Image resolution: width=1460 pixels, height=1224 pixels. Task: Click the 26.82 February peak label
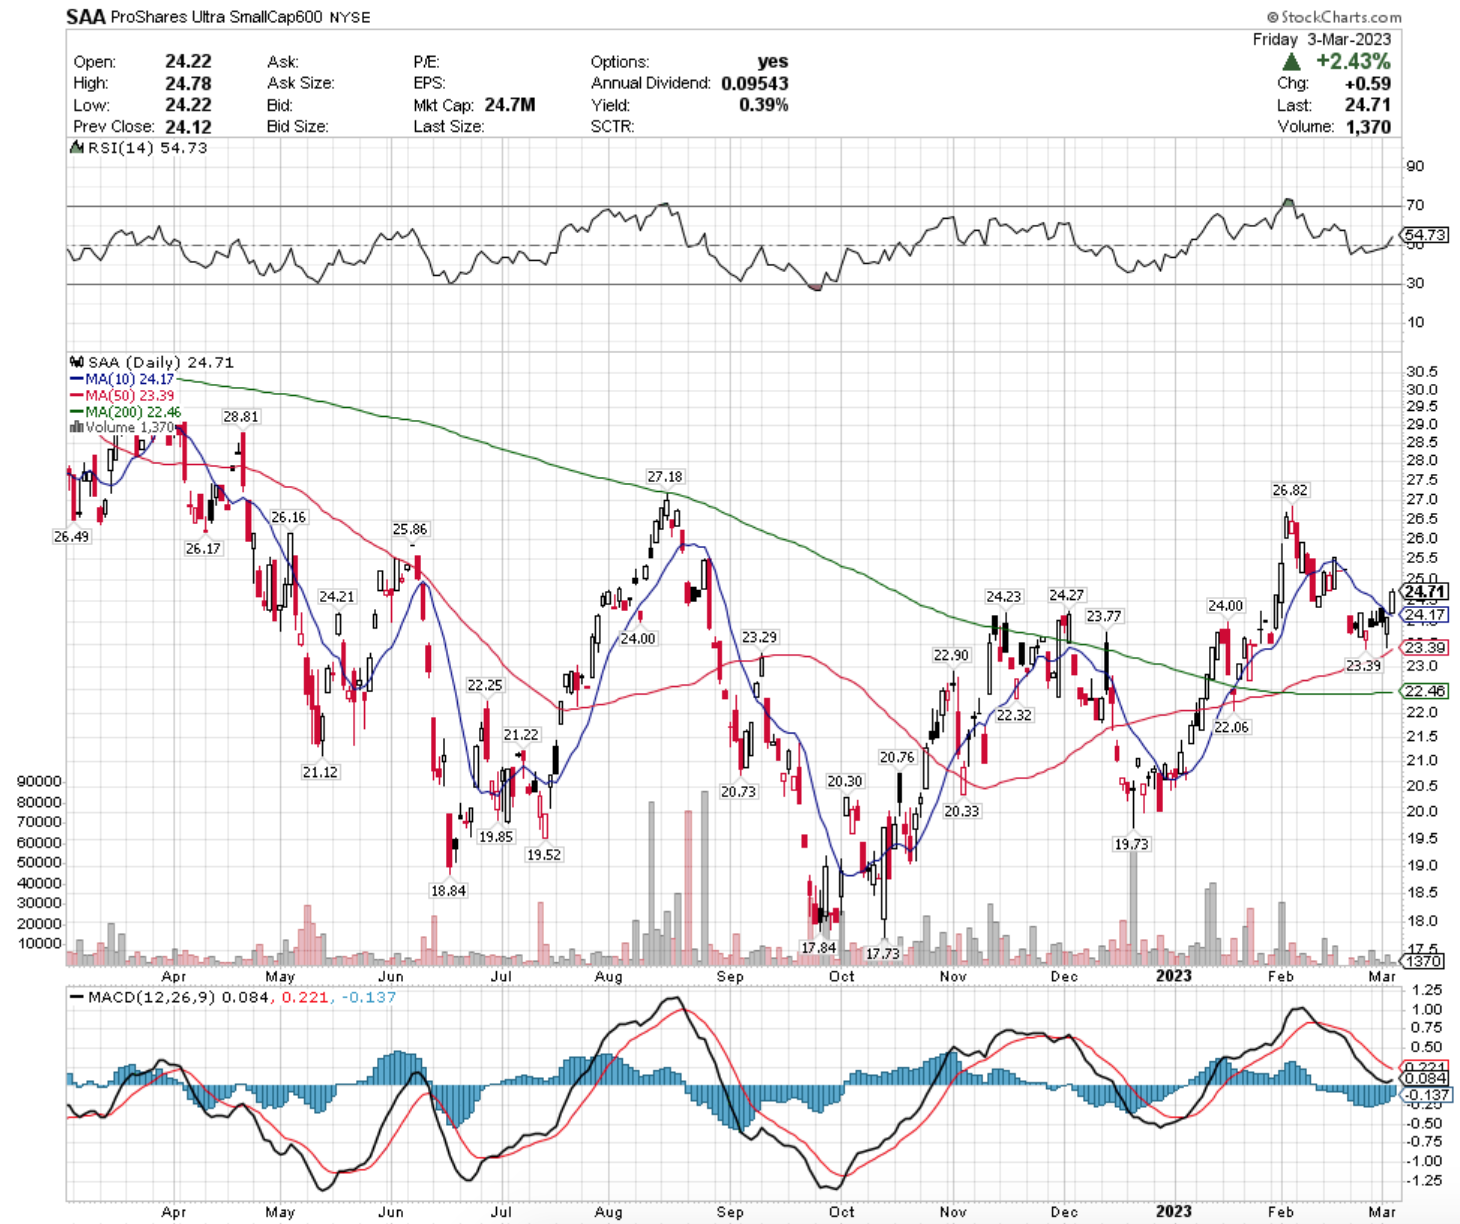(x=1290, y=490)
